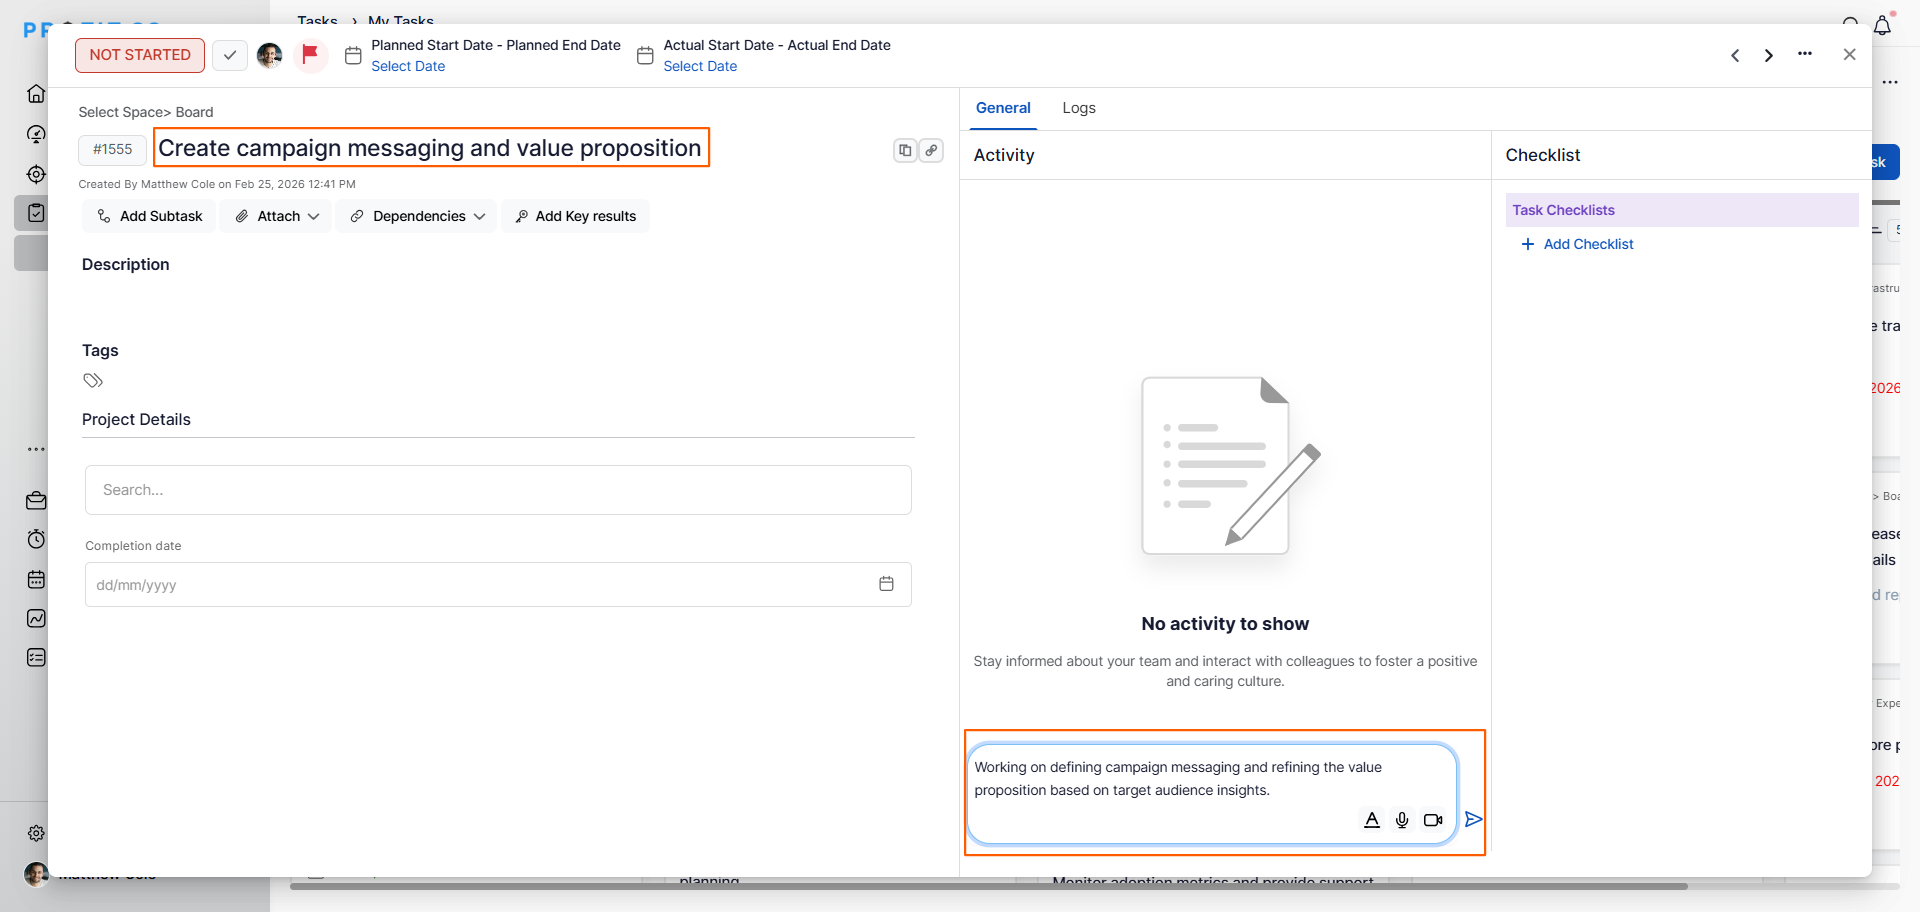Open the NOT STARTED status selector
The width and height of the screenshot is (1920, 912).
coord(140,55)
